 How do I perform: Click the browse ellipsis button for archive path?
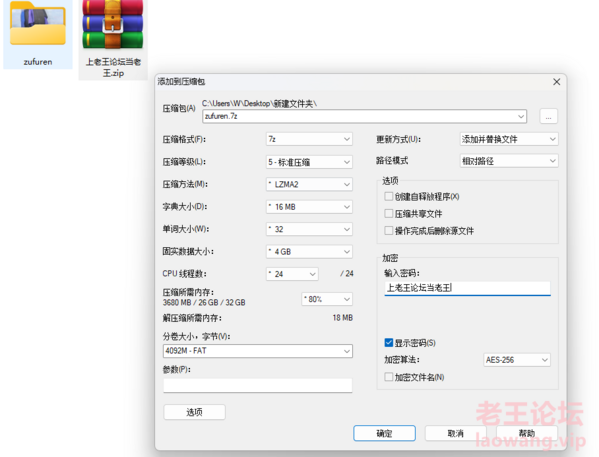click(x=548, y=117)
